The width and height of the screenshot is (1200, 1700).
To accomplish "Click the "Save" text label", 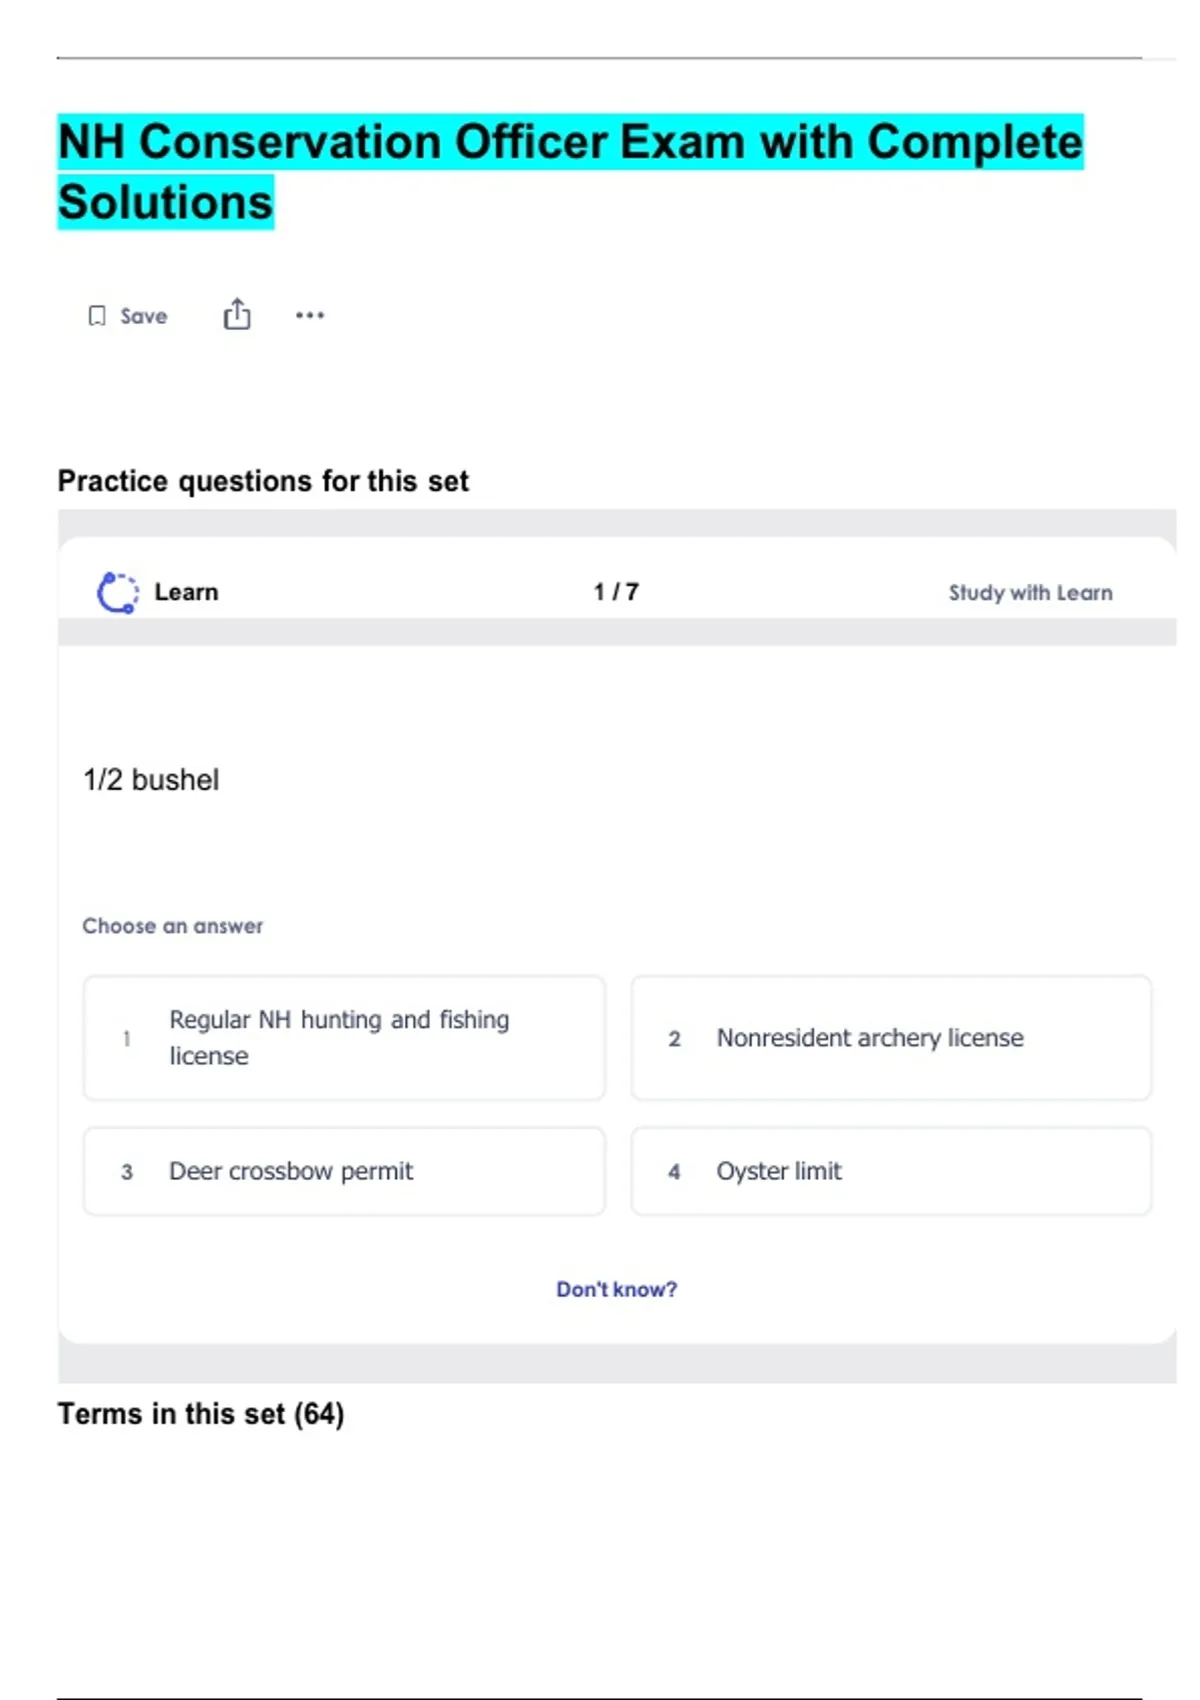I will coord(144,316).
